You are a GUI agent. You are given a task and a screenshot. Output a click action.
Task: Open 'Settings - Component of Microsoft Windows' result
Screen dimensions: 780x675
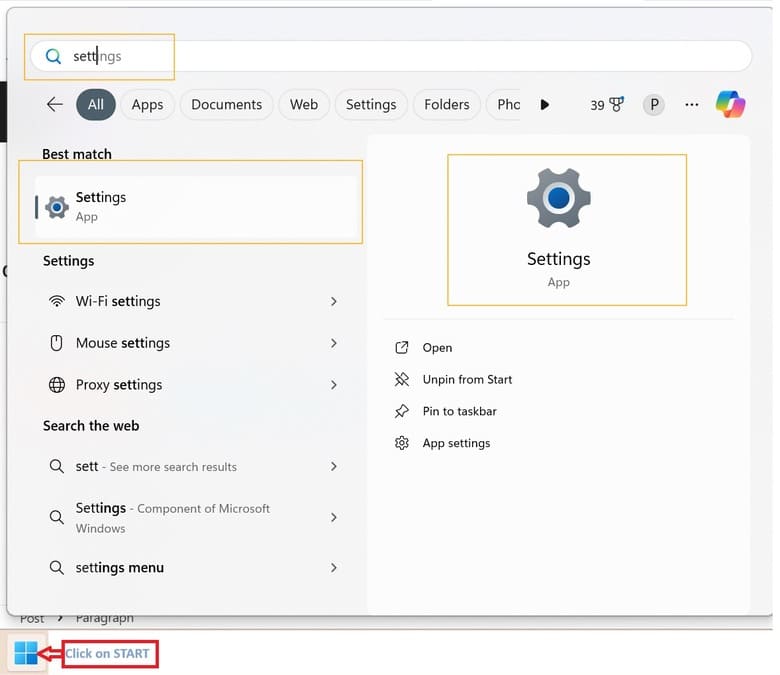(x=193, y=517)
